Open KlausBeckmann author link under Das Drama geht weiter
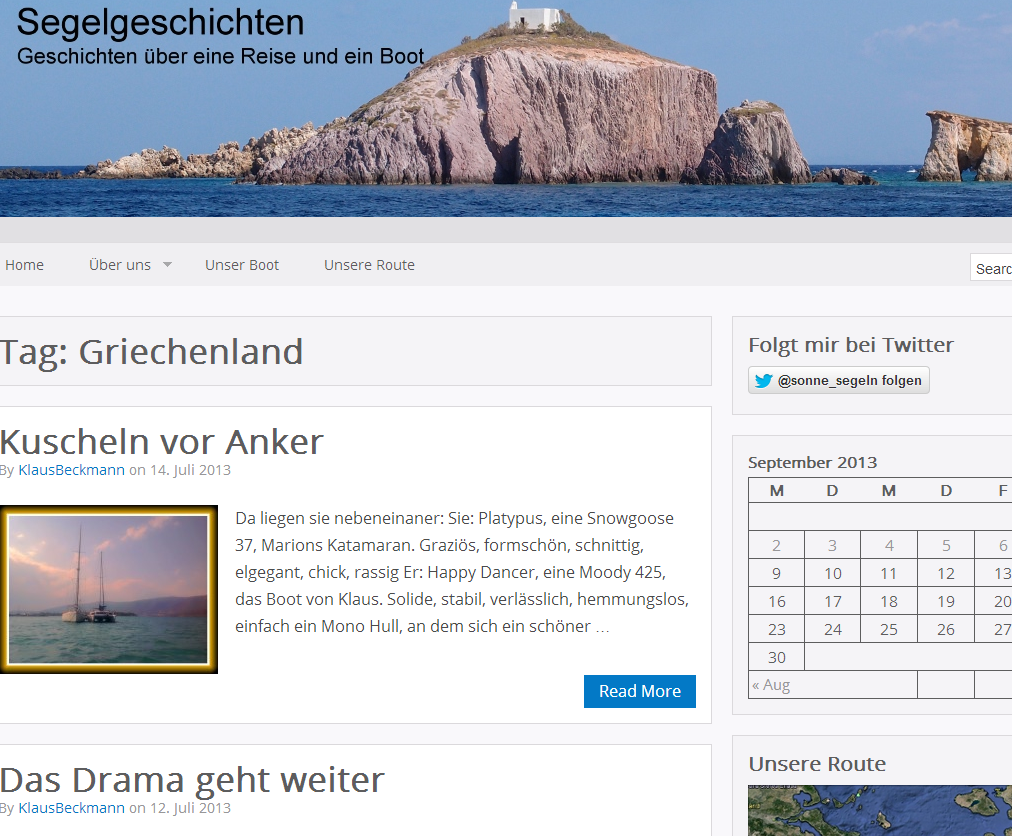The width and height of the screenshot is (1012, 836). [x=72, y=808]
